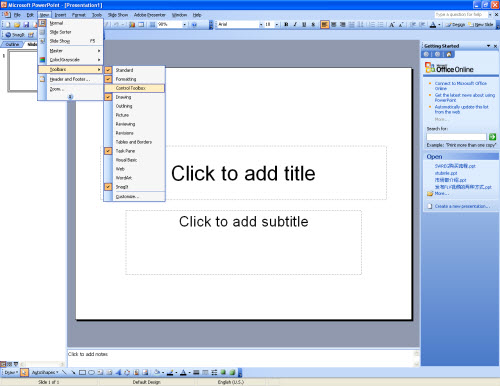Click the Underline toolbar icon
500x386 pixels.
click(x=304, y=24)
